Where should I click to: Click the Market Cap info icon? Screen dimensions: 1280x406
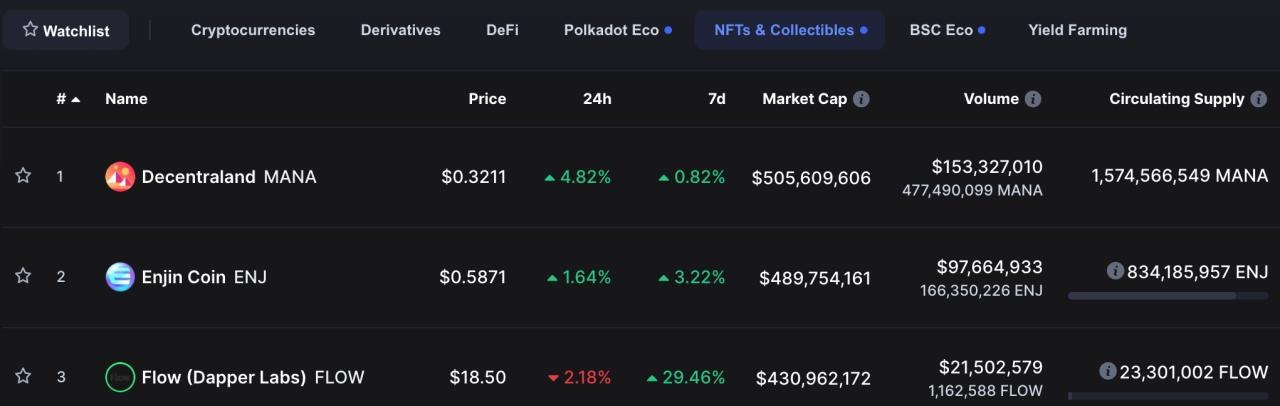click(x=861, y=99)
